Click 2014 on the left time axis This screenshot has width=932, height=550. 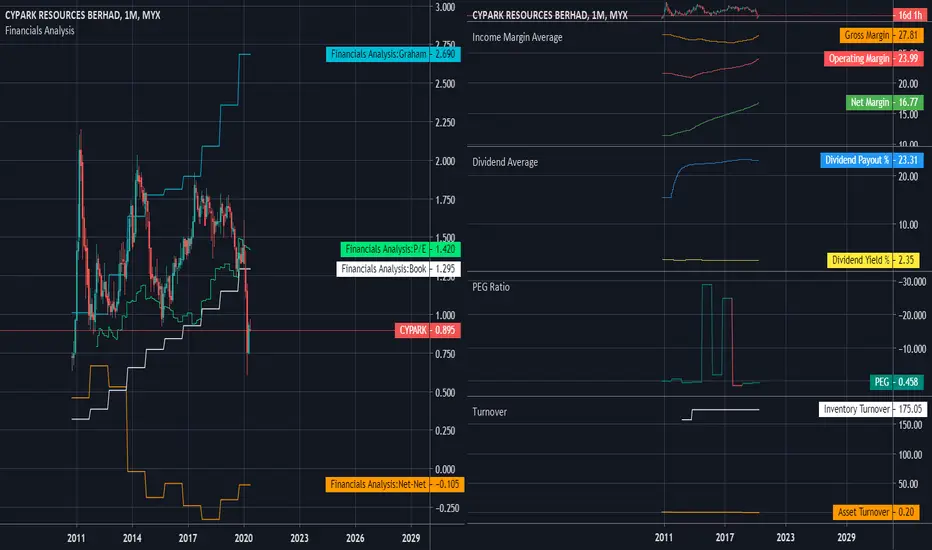coord(132,538)
